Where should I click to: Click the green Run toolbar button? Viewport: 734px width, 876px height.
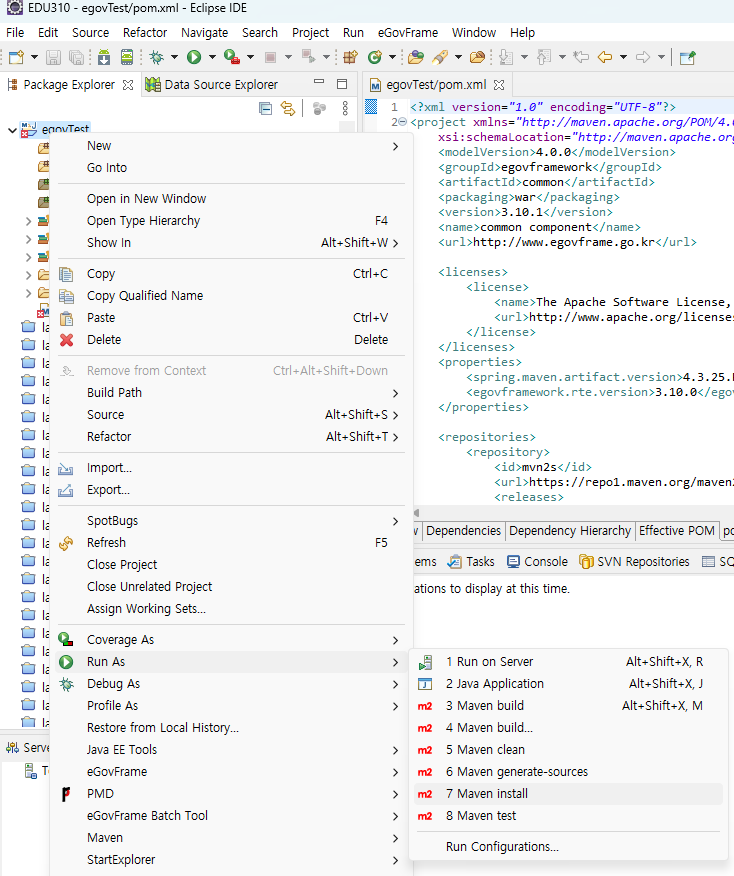[x=194, y=57]
